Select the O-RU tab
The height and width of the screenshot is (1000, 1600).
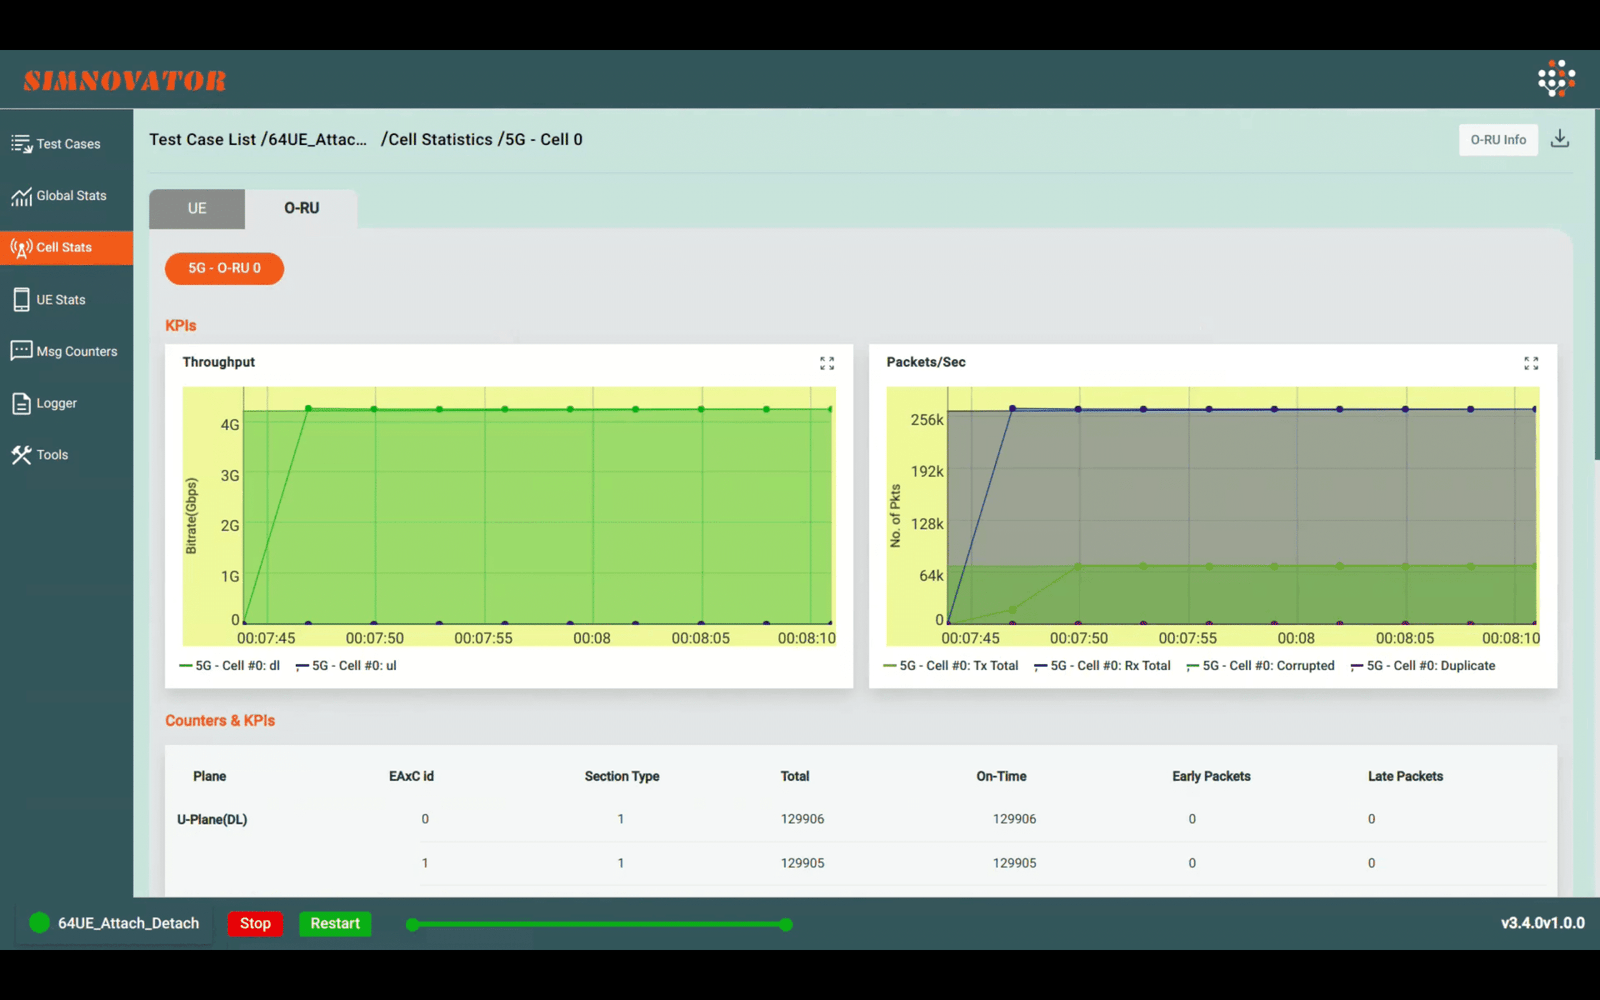pyautogui.click(x=301, y=208)
